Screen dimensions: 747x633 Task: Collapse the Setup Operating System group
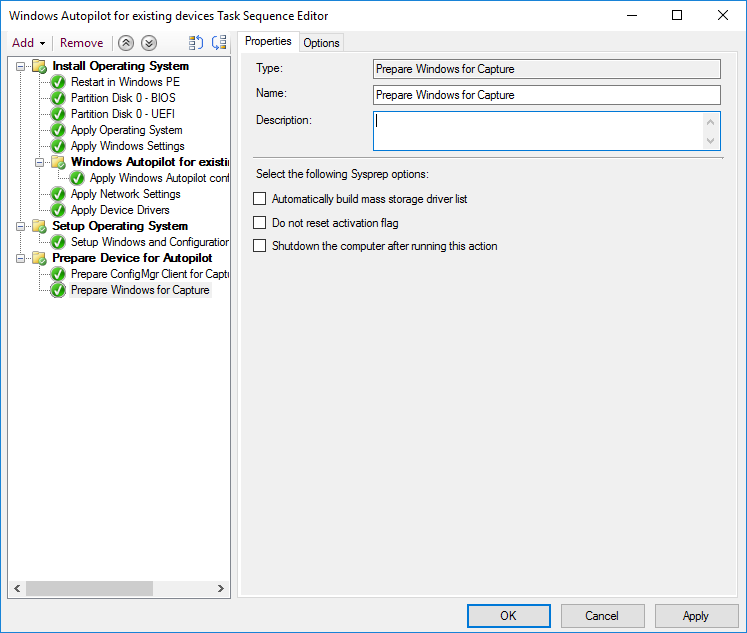click(x=20, y=226)
